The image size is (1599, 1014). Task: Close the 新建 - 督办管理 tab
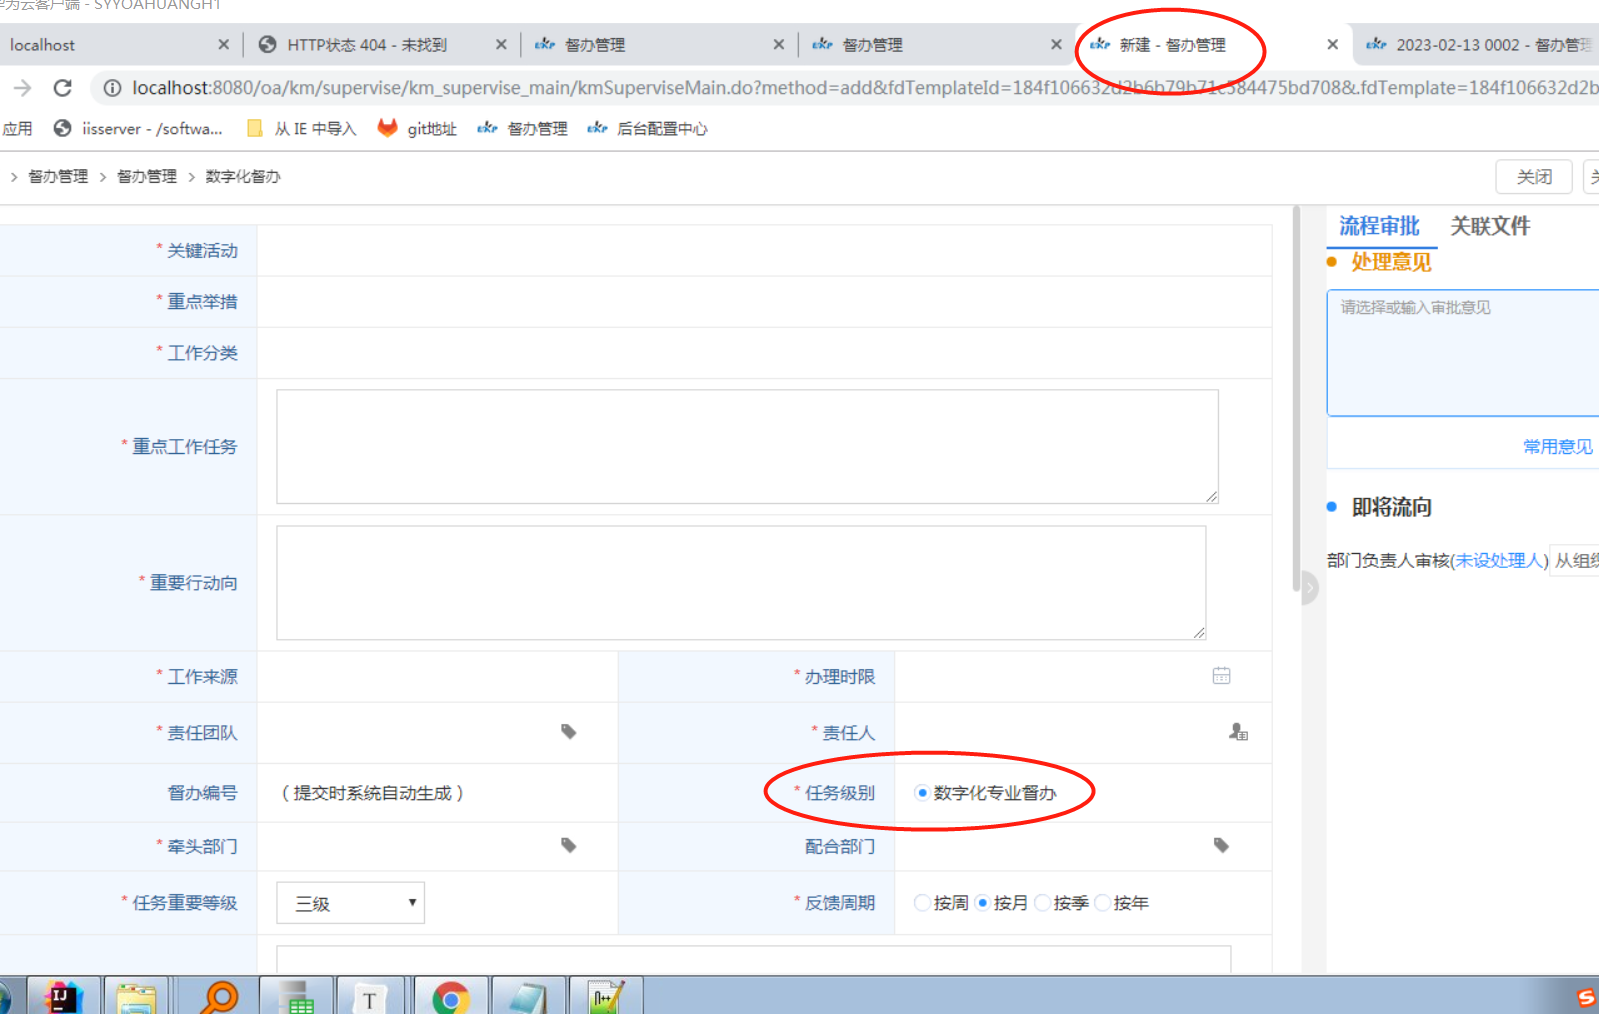(1332, 45)
